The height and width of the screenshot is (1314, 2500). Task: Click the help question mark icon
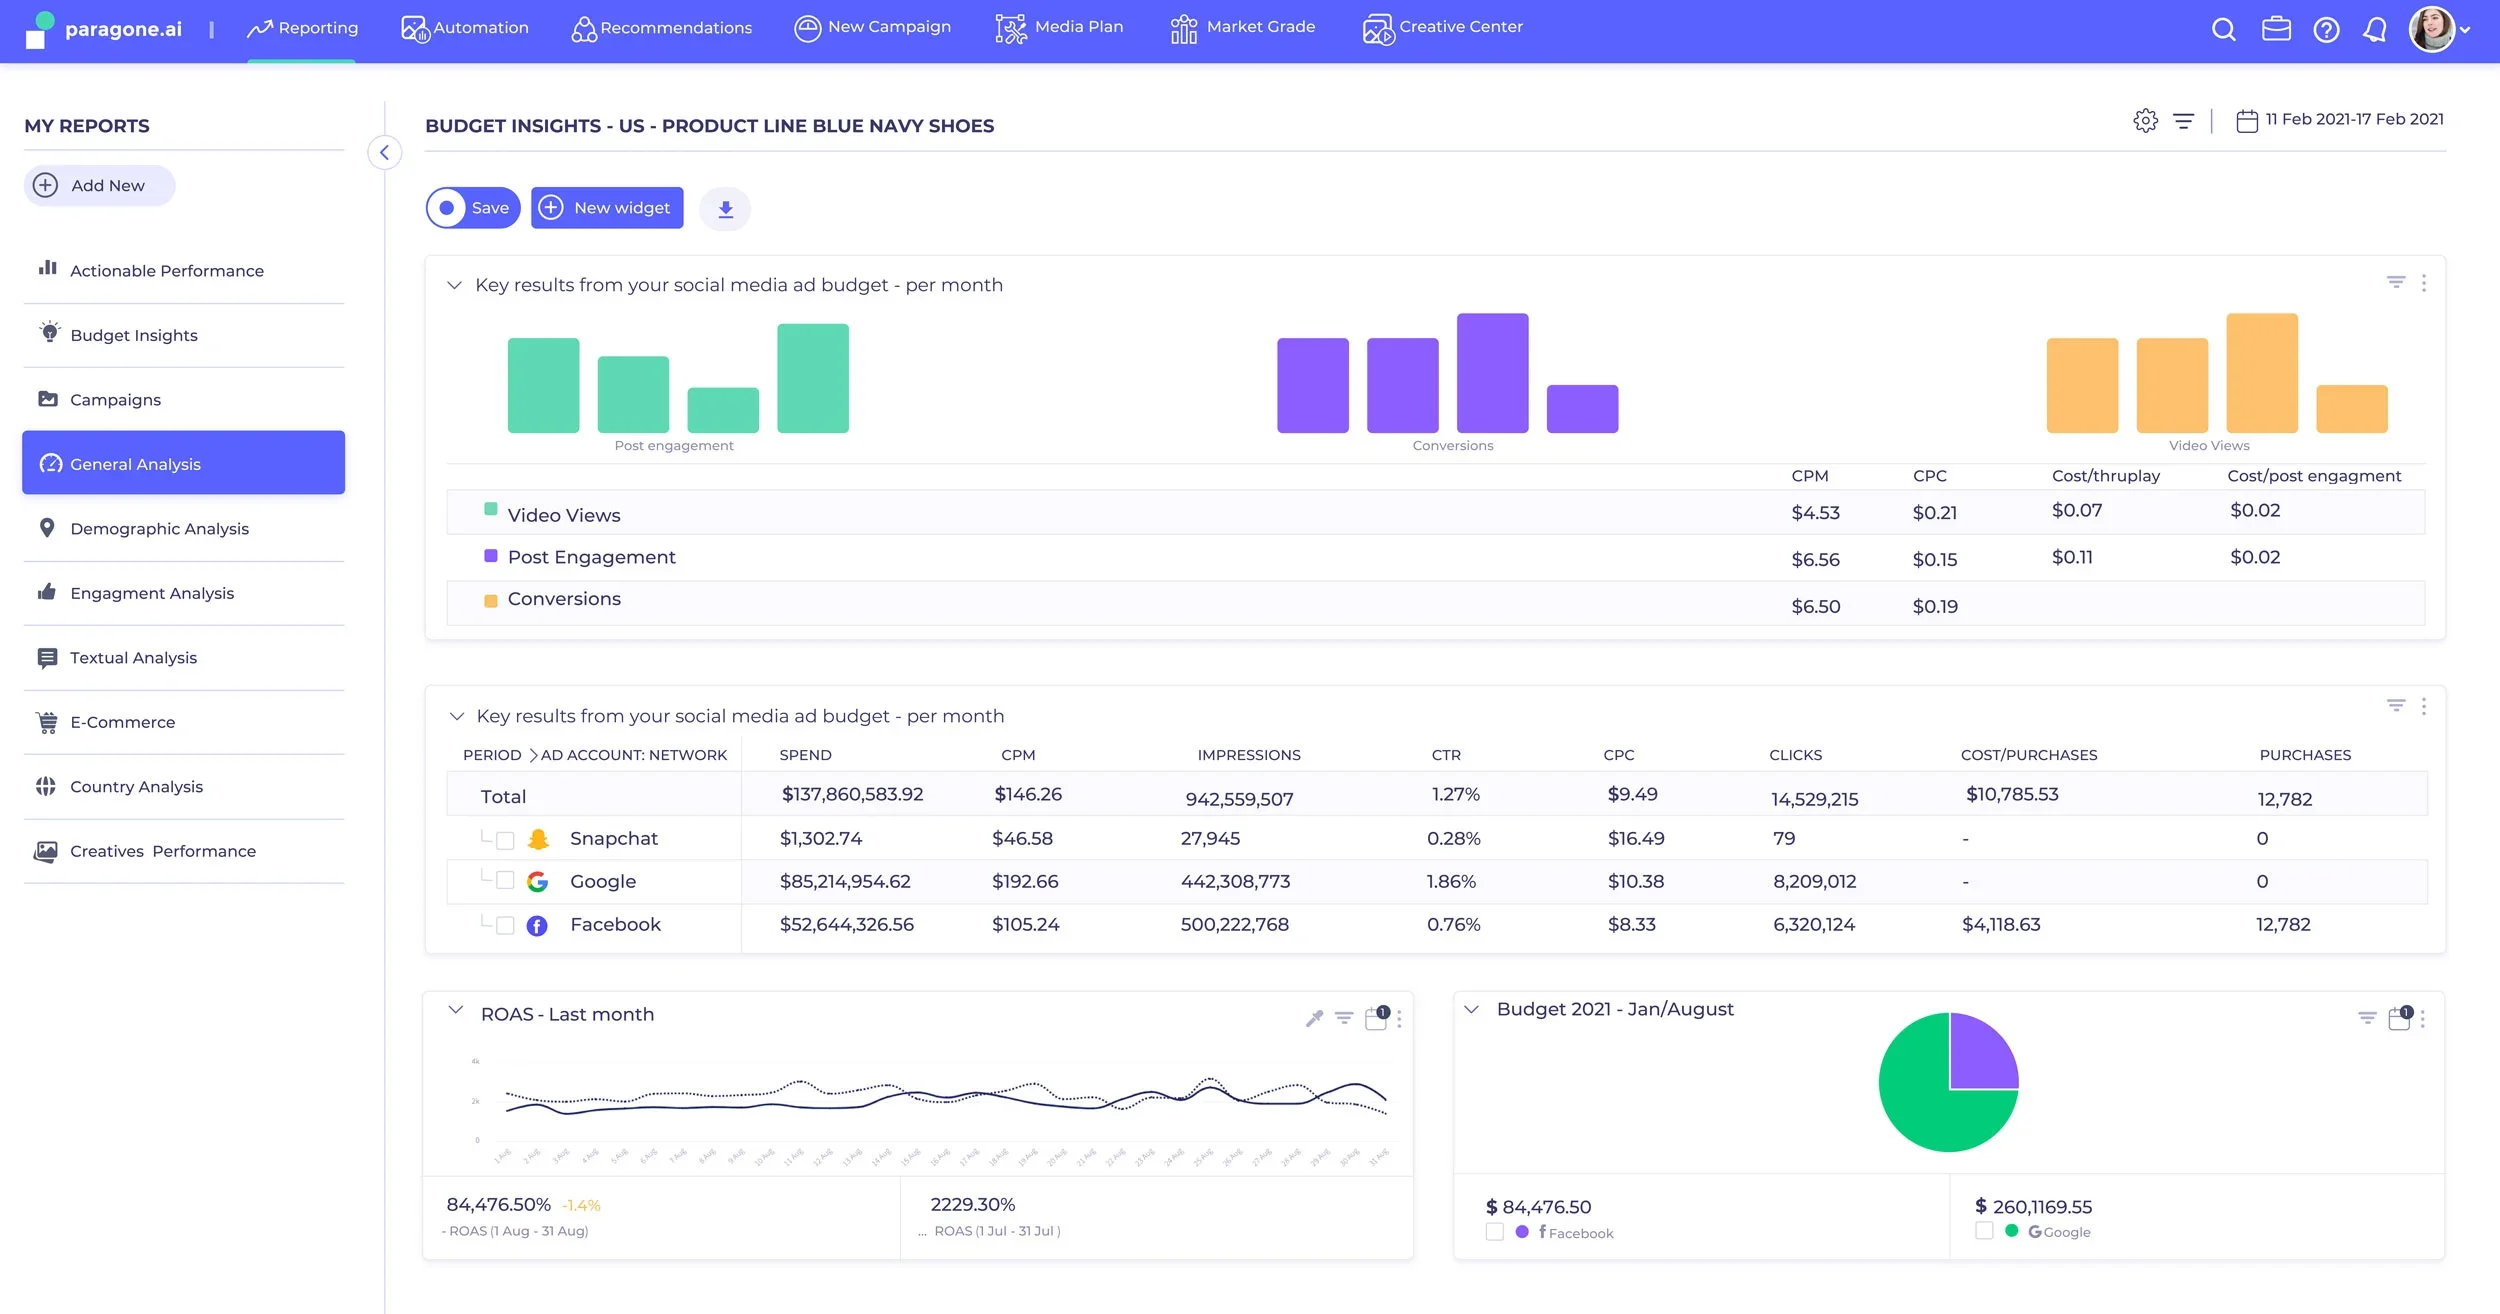tap(2326, 29)
